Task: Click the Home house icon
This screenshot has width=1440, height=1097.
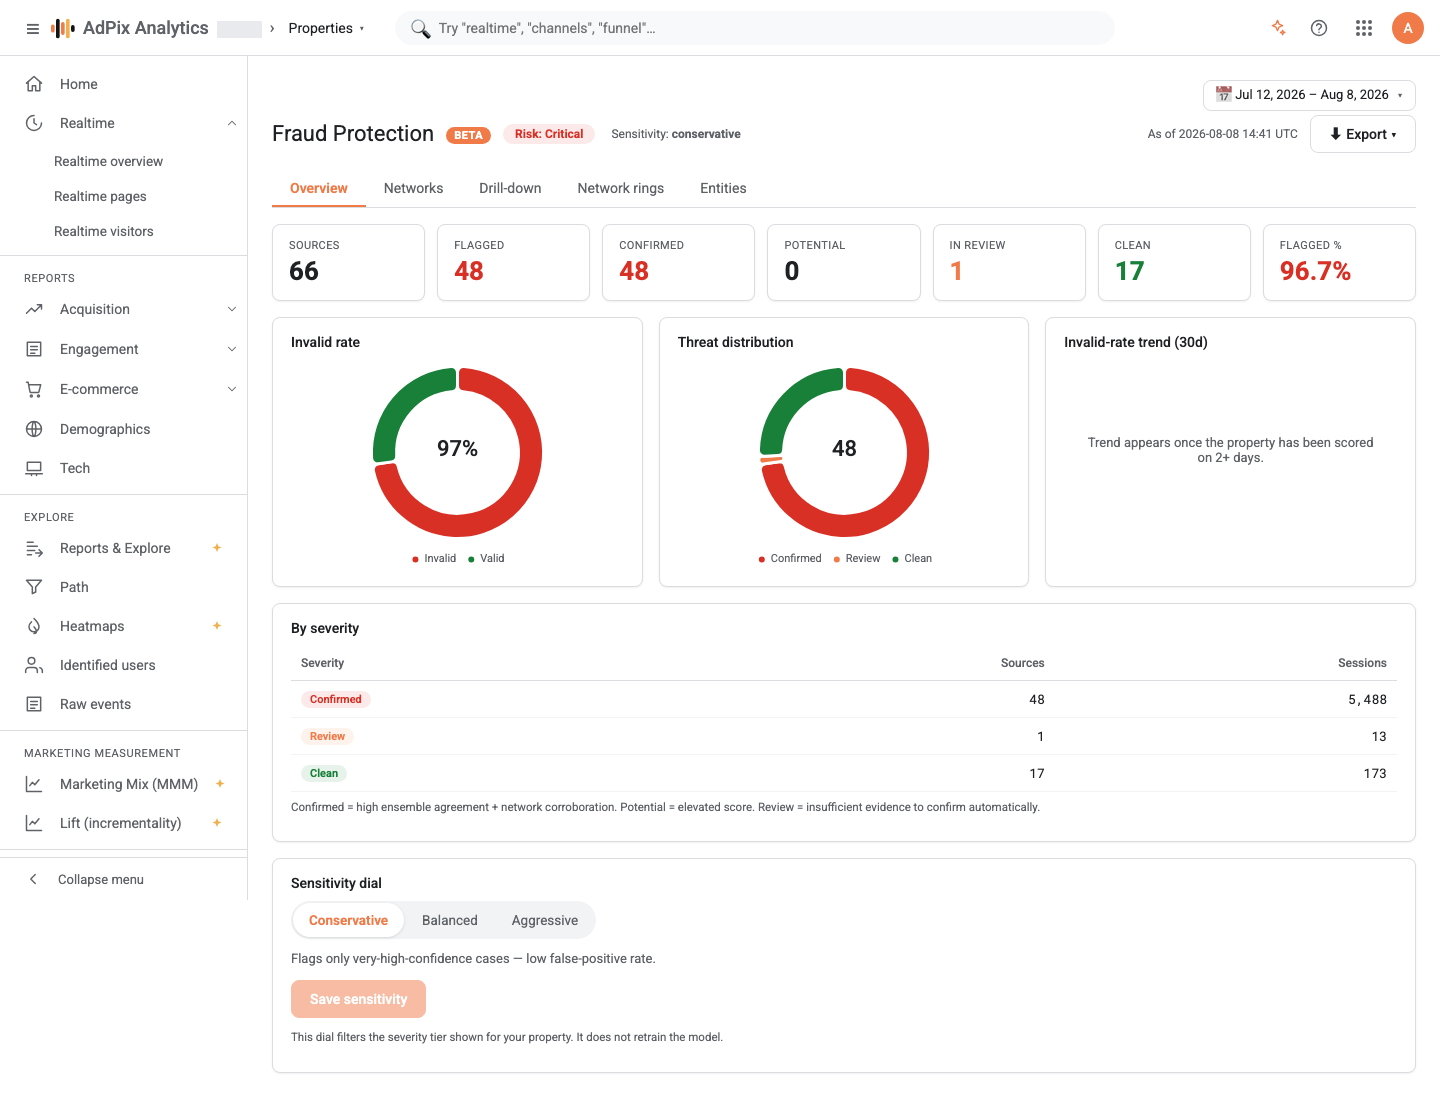Action: pos(34,84)
